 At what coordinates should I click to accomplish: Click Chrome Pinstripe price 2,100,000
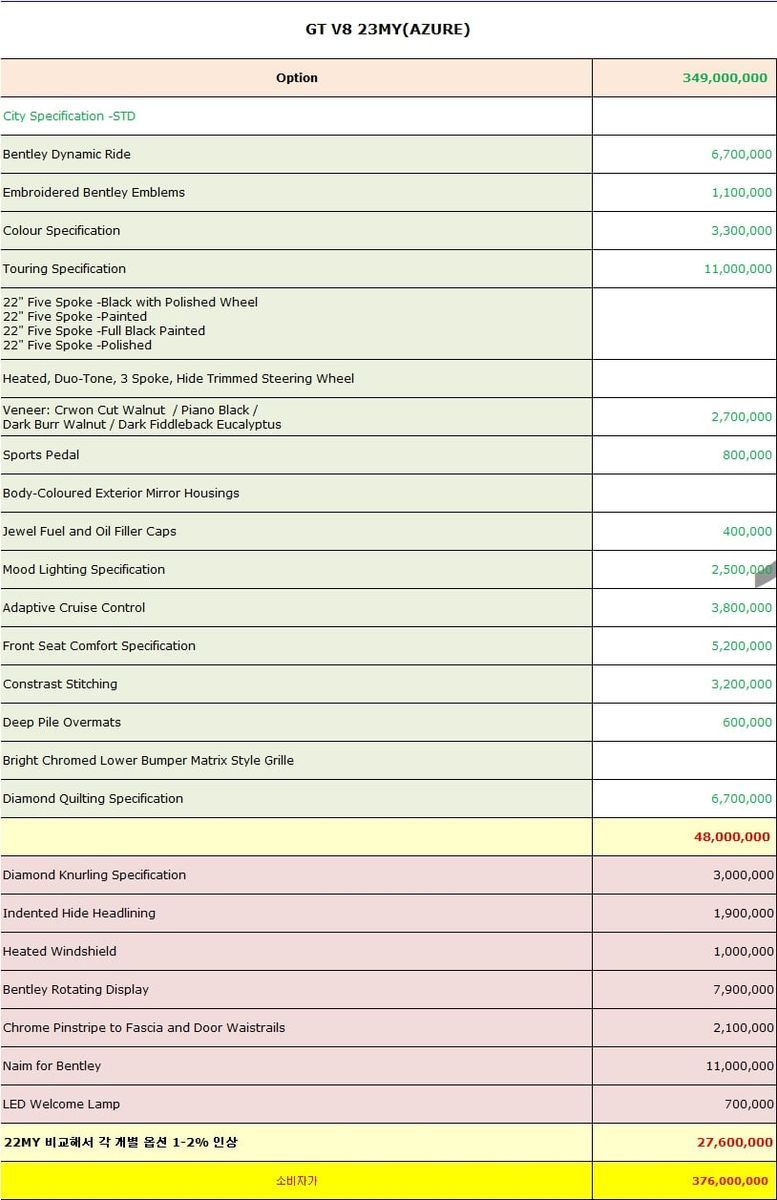pos(743,1028)
